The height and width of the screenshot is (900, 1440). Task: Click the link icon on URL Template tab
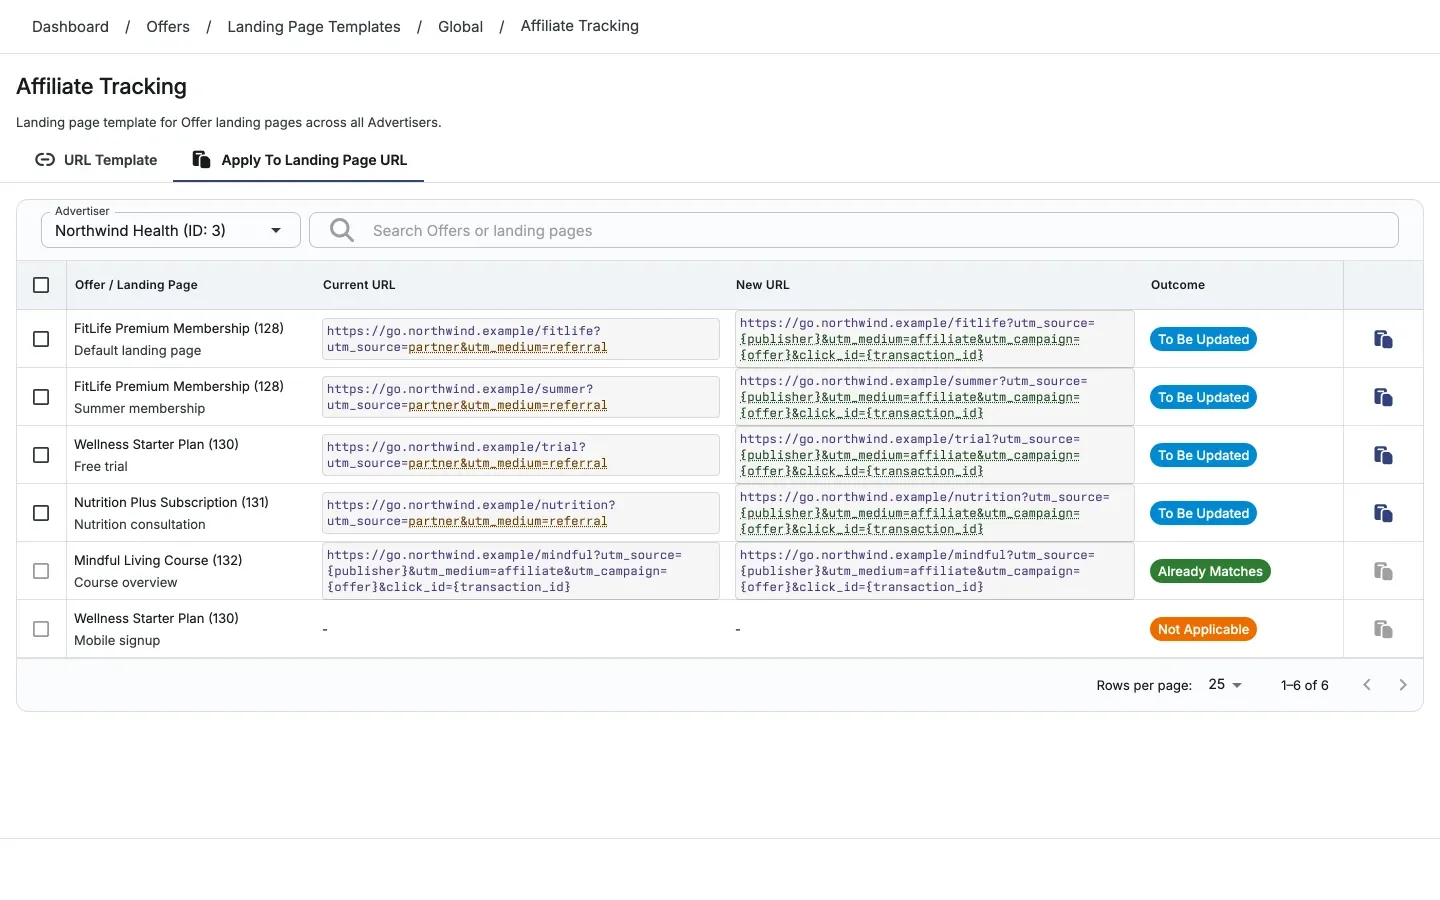pos(45,160)
